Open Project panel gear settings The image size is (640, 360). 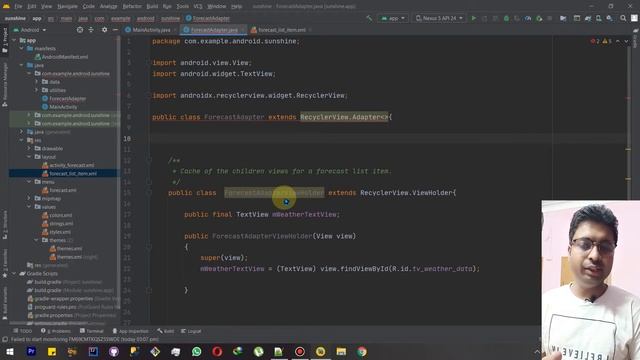point(104,30)
